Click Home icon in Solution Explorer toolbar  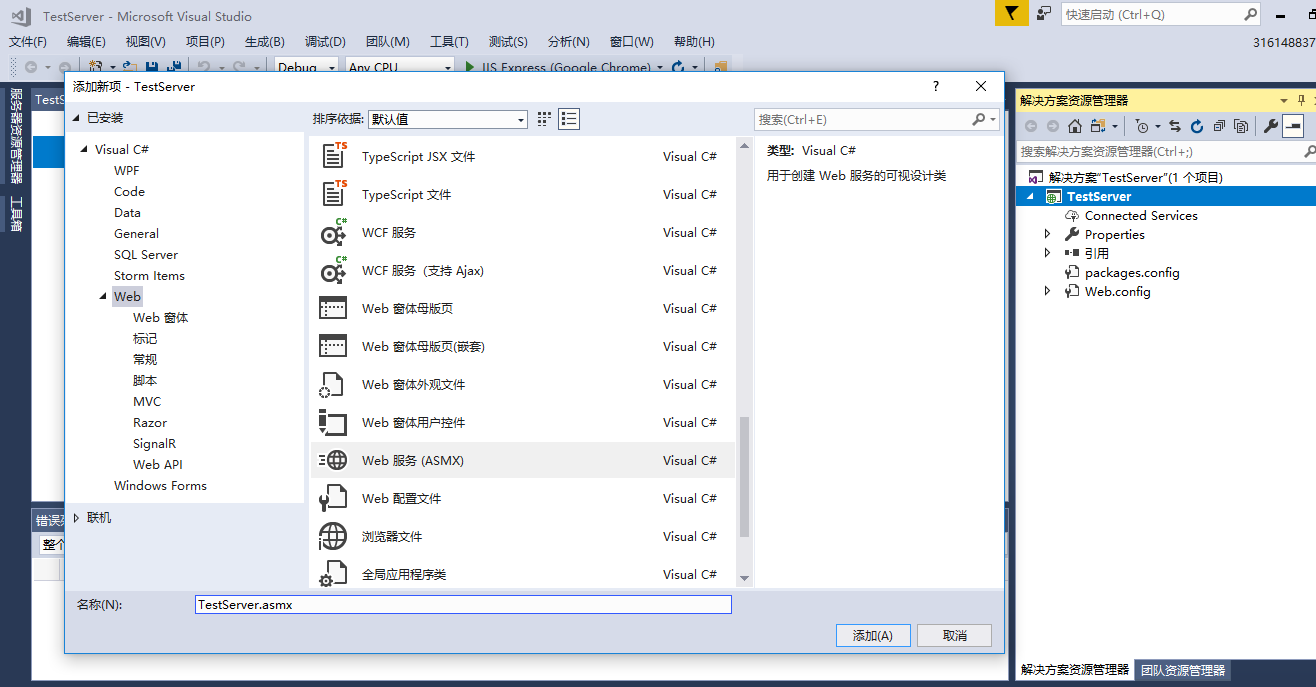click(1075, 126)
